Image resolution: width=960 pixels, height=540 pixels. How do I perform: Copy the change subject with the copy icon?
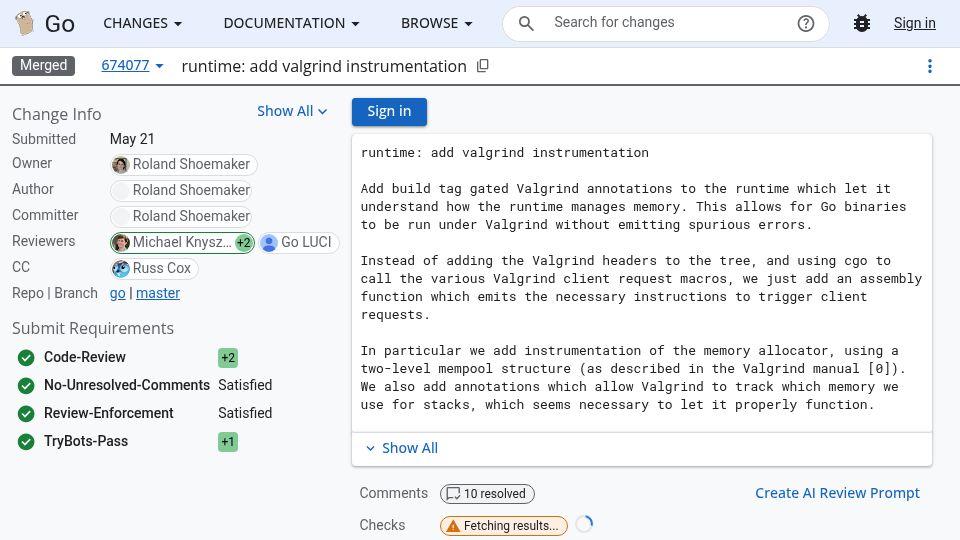point(482,66)
